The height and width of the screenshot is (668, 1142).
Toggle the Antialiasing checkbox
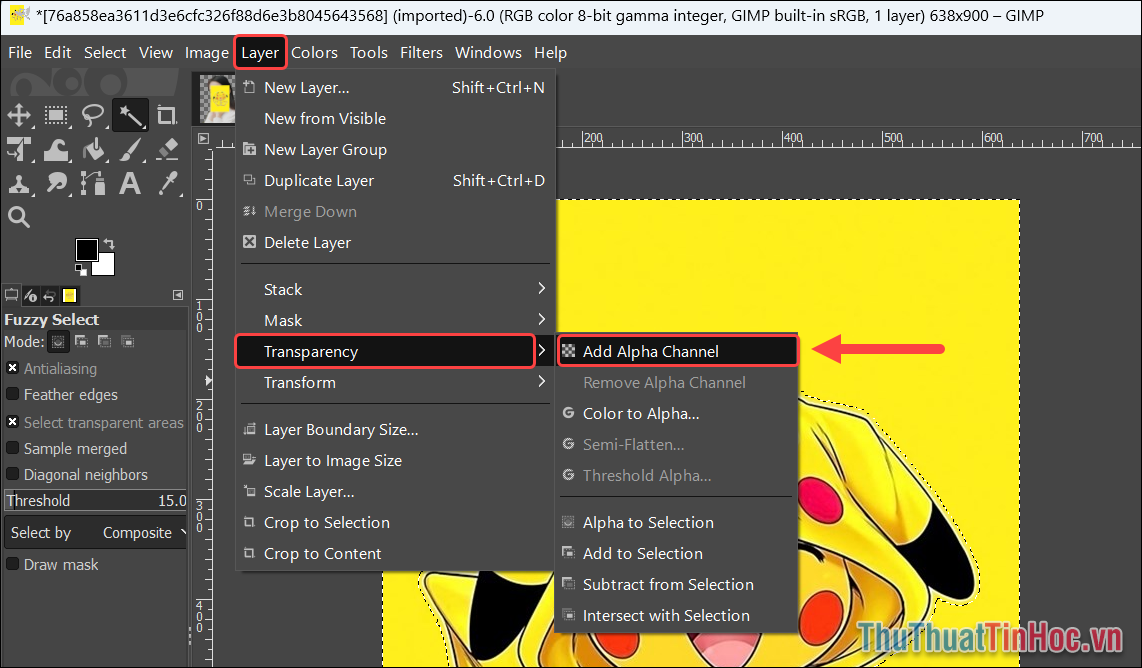click(x=12, y=369)
